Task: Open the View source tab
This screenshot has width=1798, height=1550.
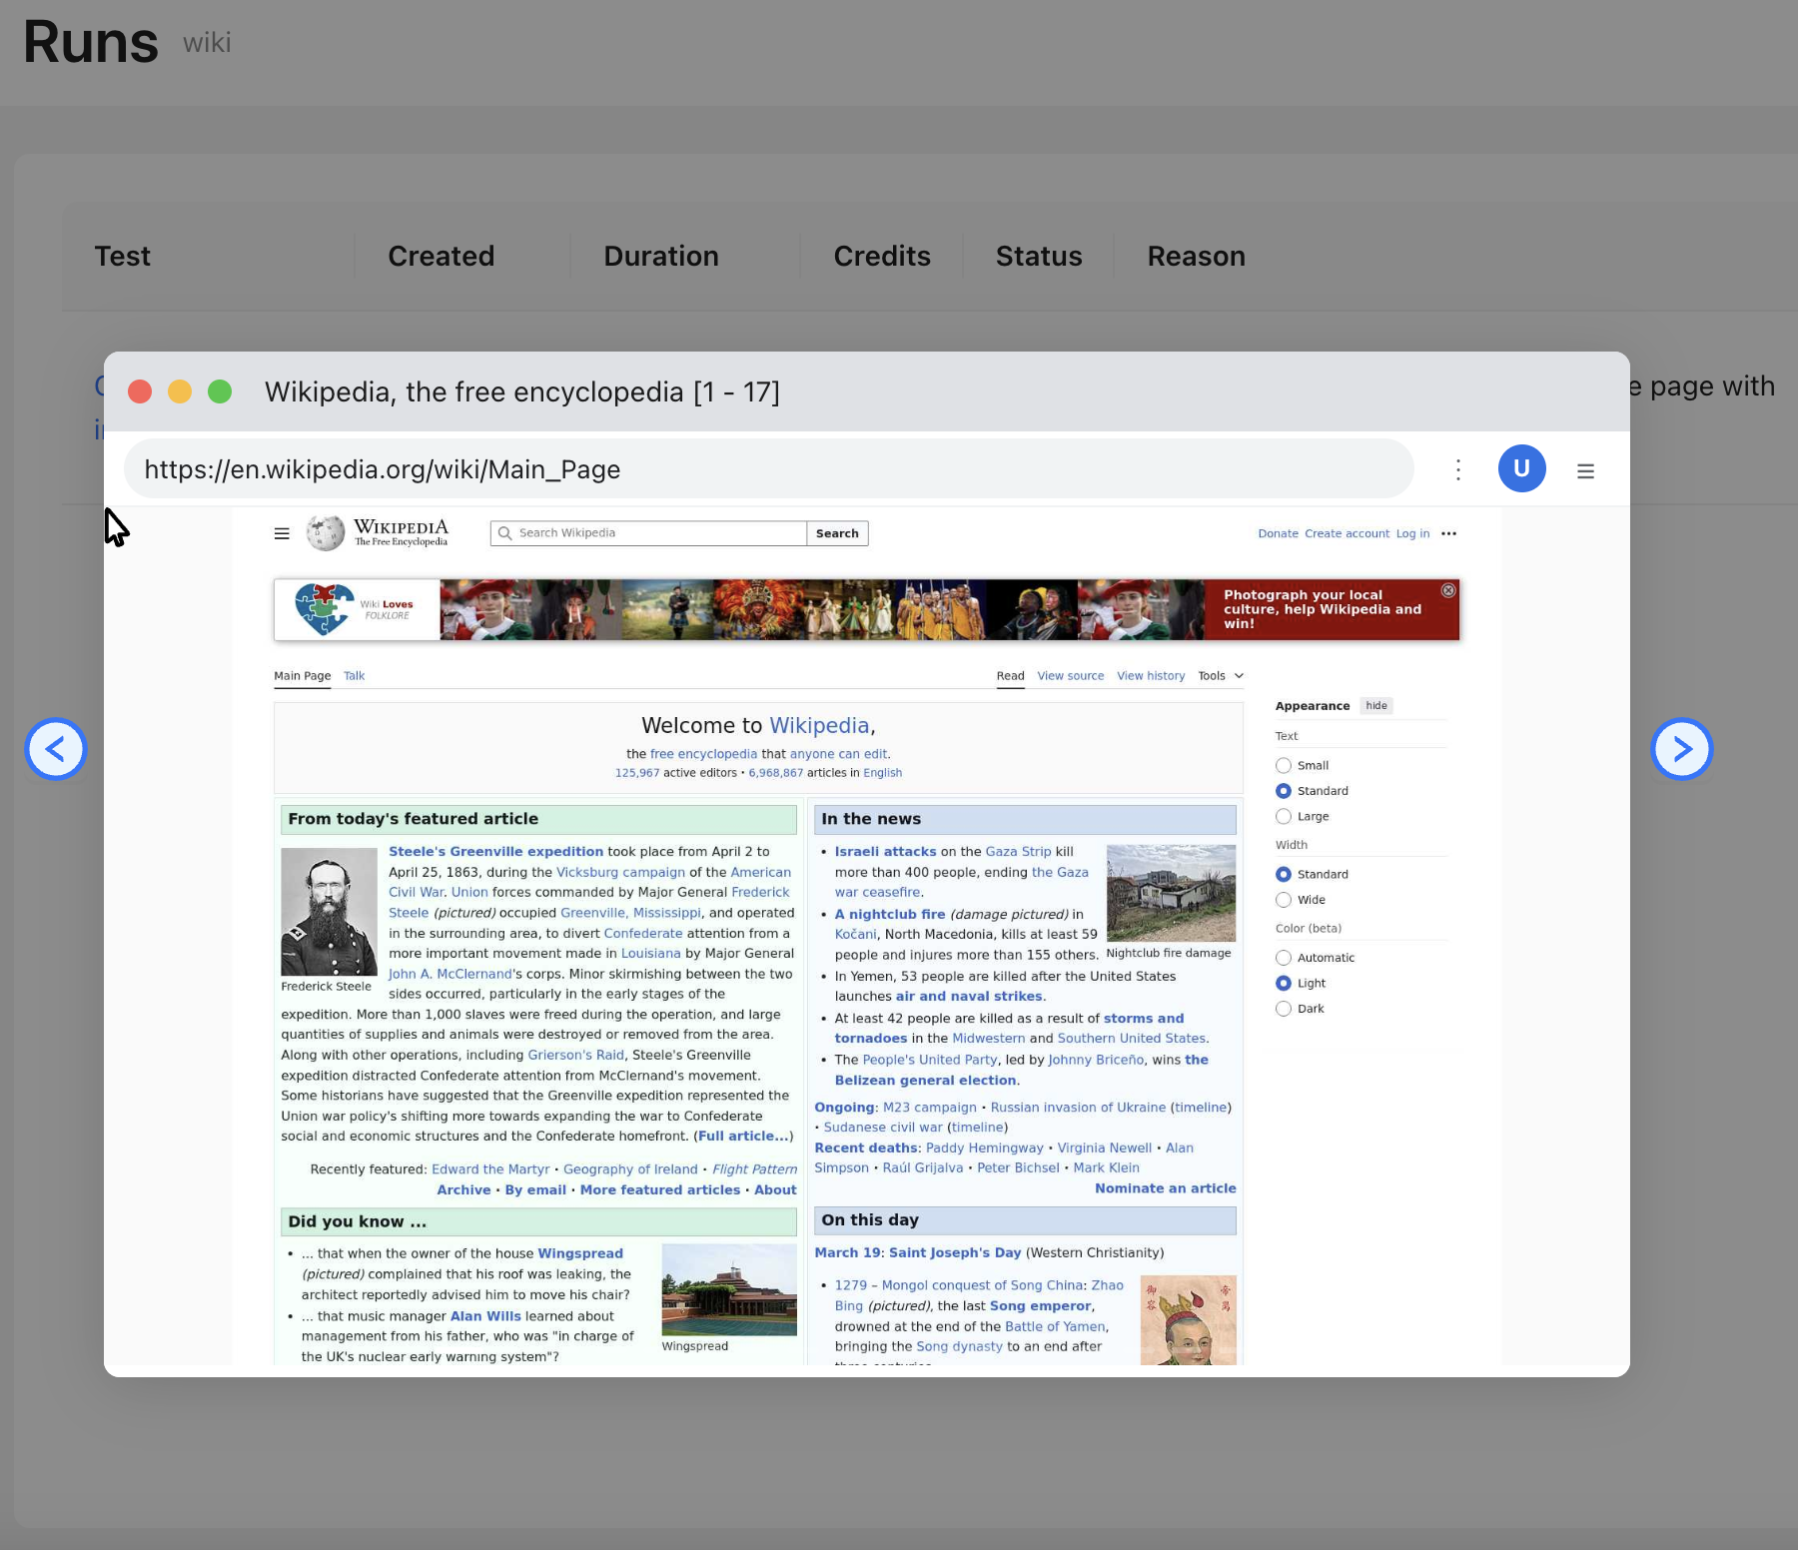Action: [1070, 676]
